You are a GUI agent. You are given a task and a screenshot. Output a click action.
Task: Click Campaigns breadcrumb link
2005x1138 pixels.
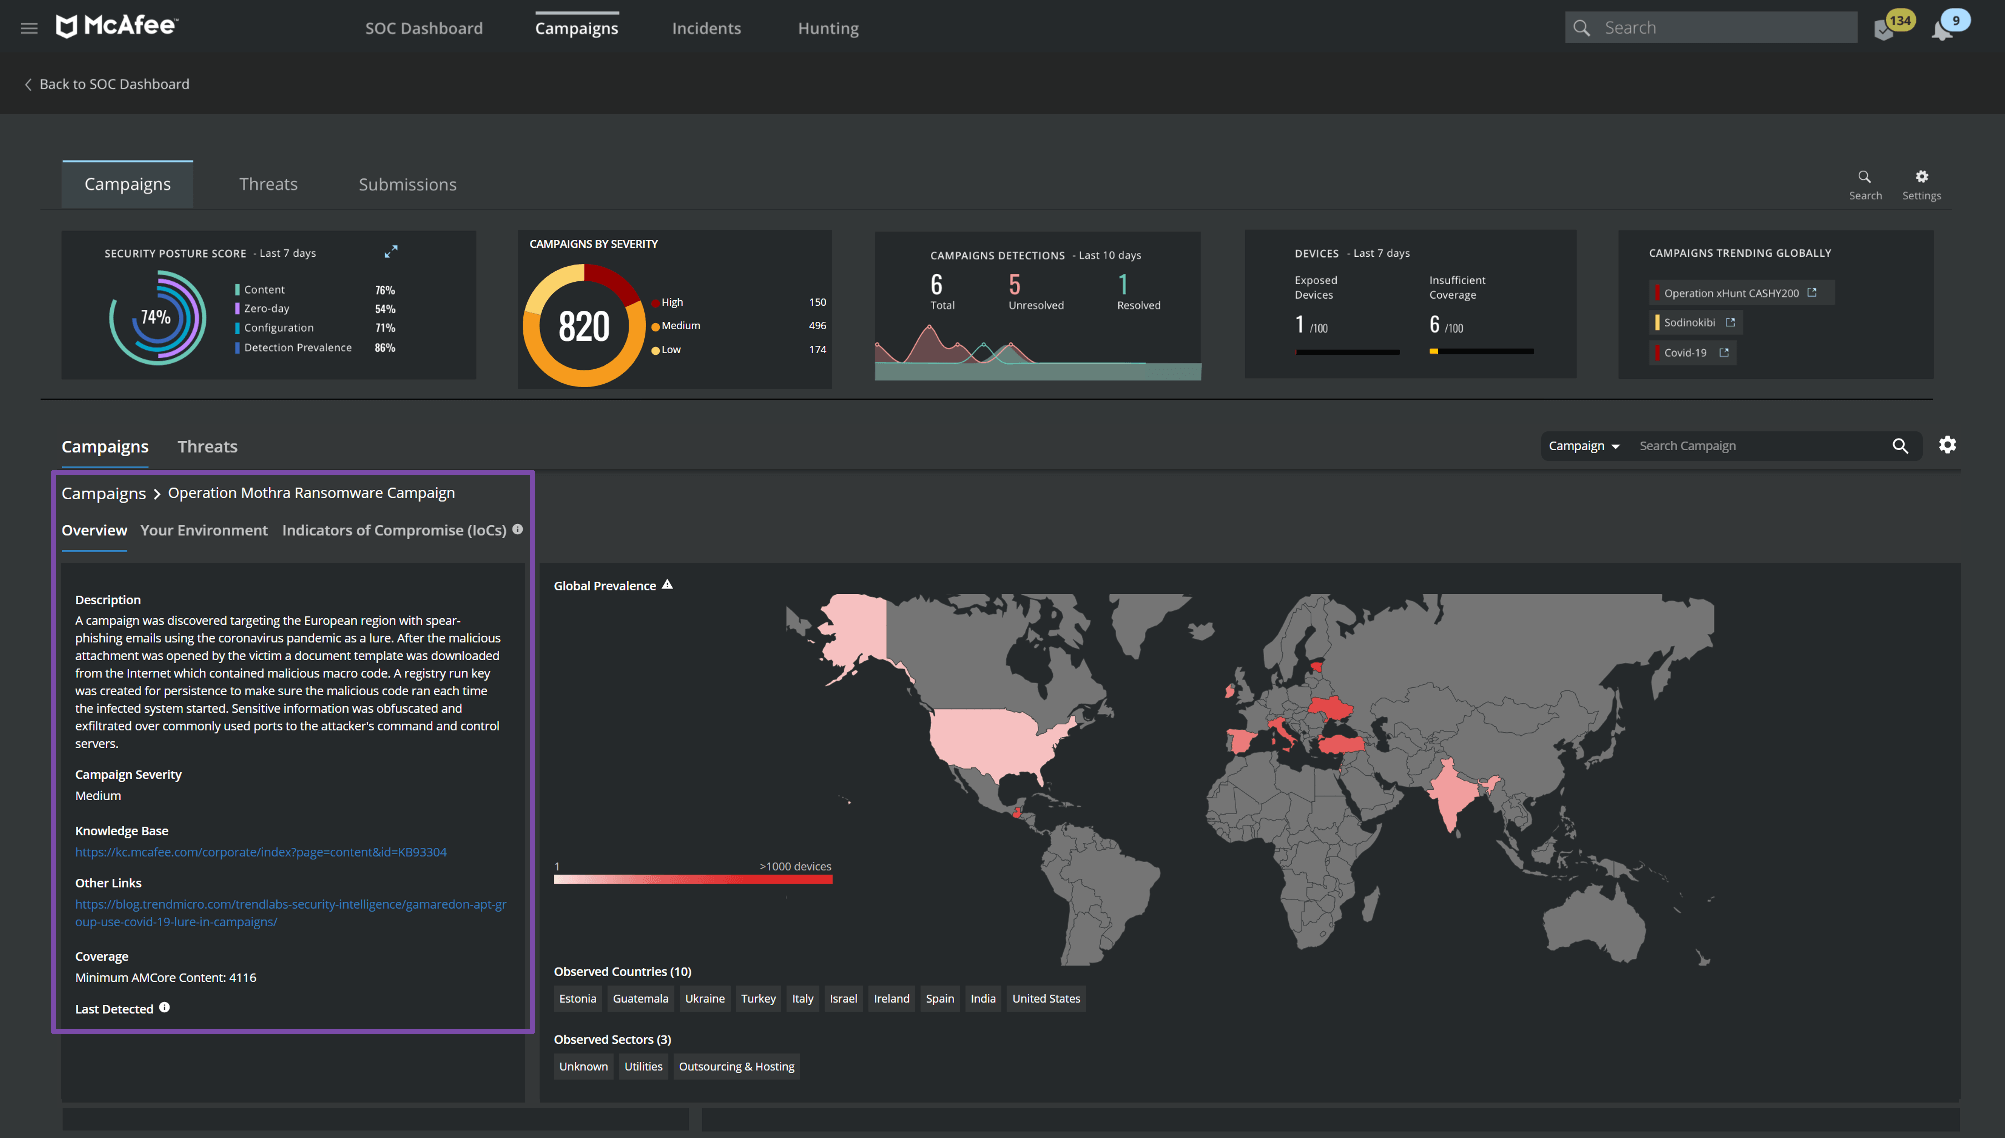104,493
